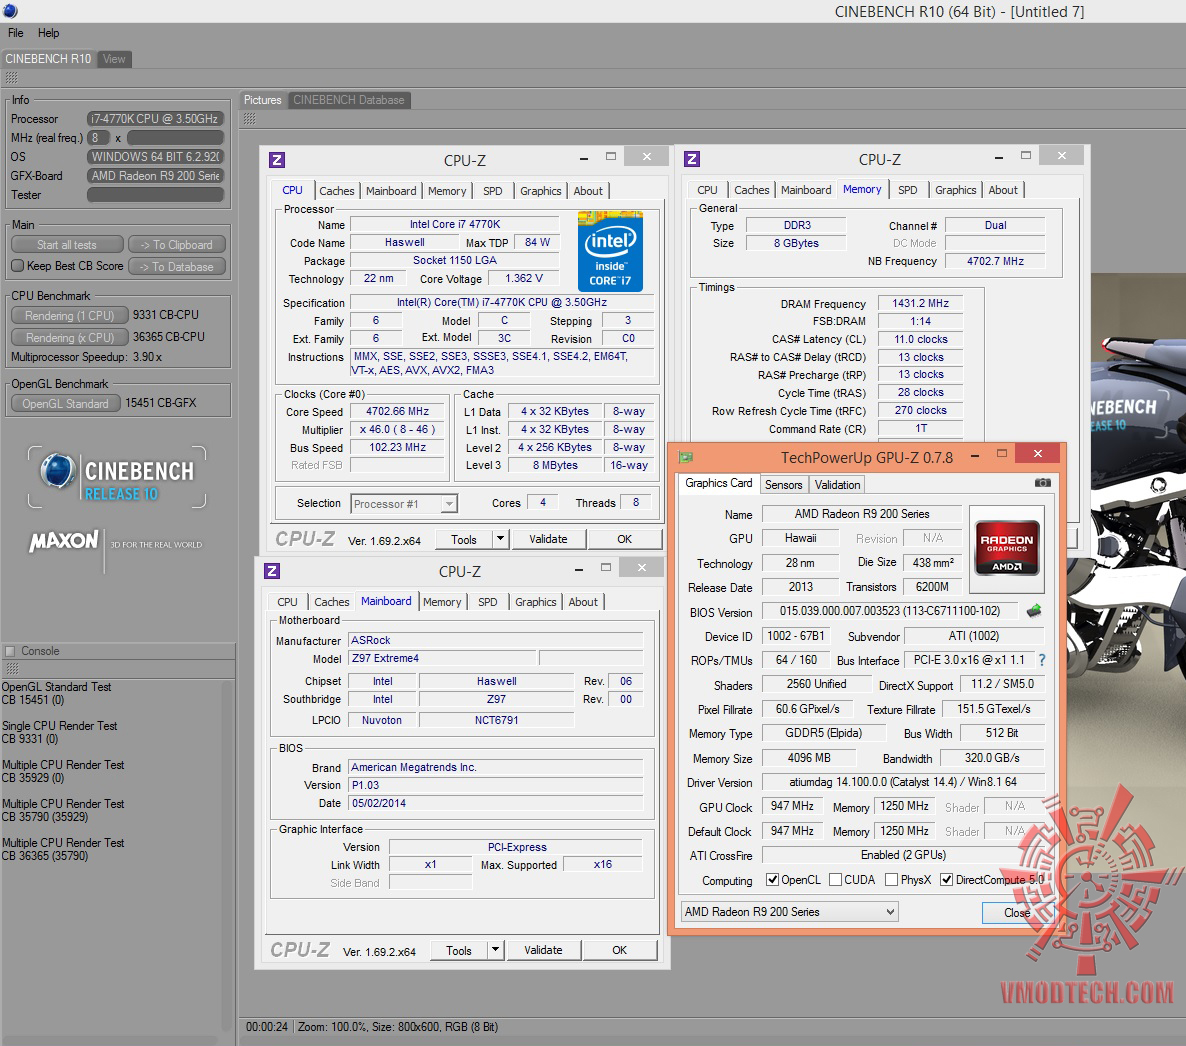Image resolution: width=1186 pixels, height=1046 pixels.
Task: Click the CPU-Z logo icon in Memory window
Action: (x=691, y=159)
